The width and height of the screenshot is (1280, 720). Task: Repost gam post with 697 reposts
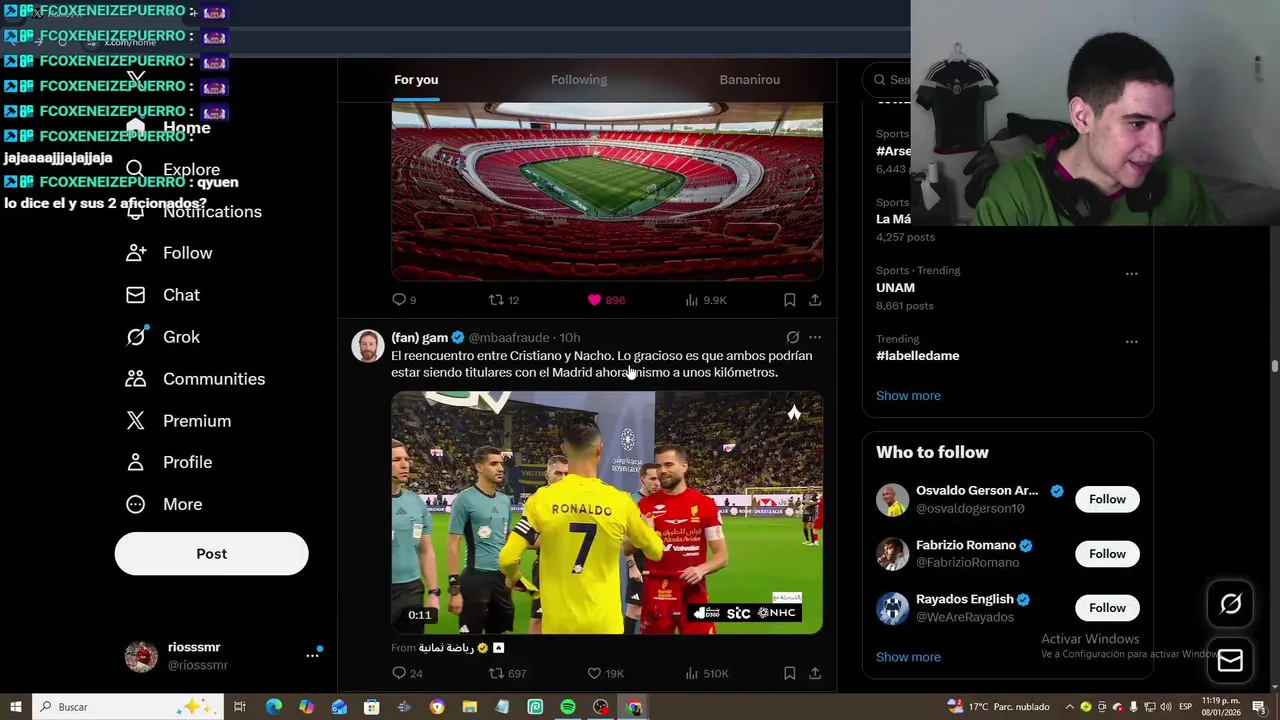[x=507, y=674]
